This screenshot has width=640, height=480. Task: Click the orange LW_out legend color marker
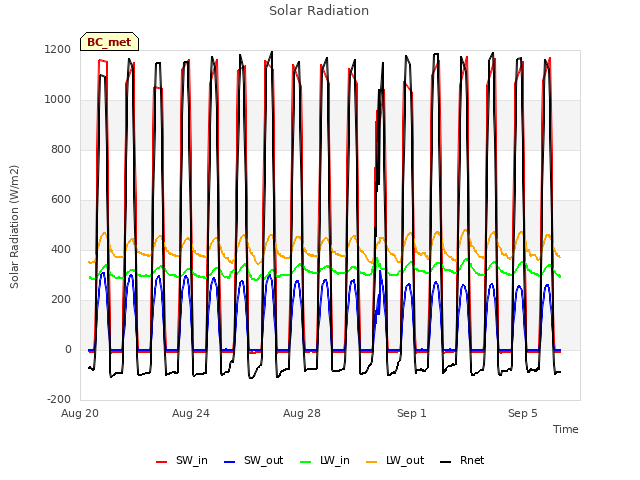372,462
